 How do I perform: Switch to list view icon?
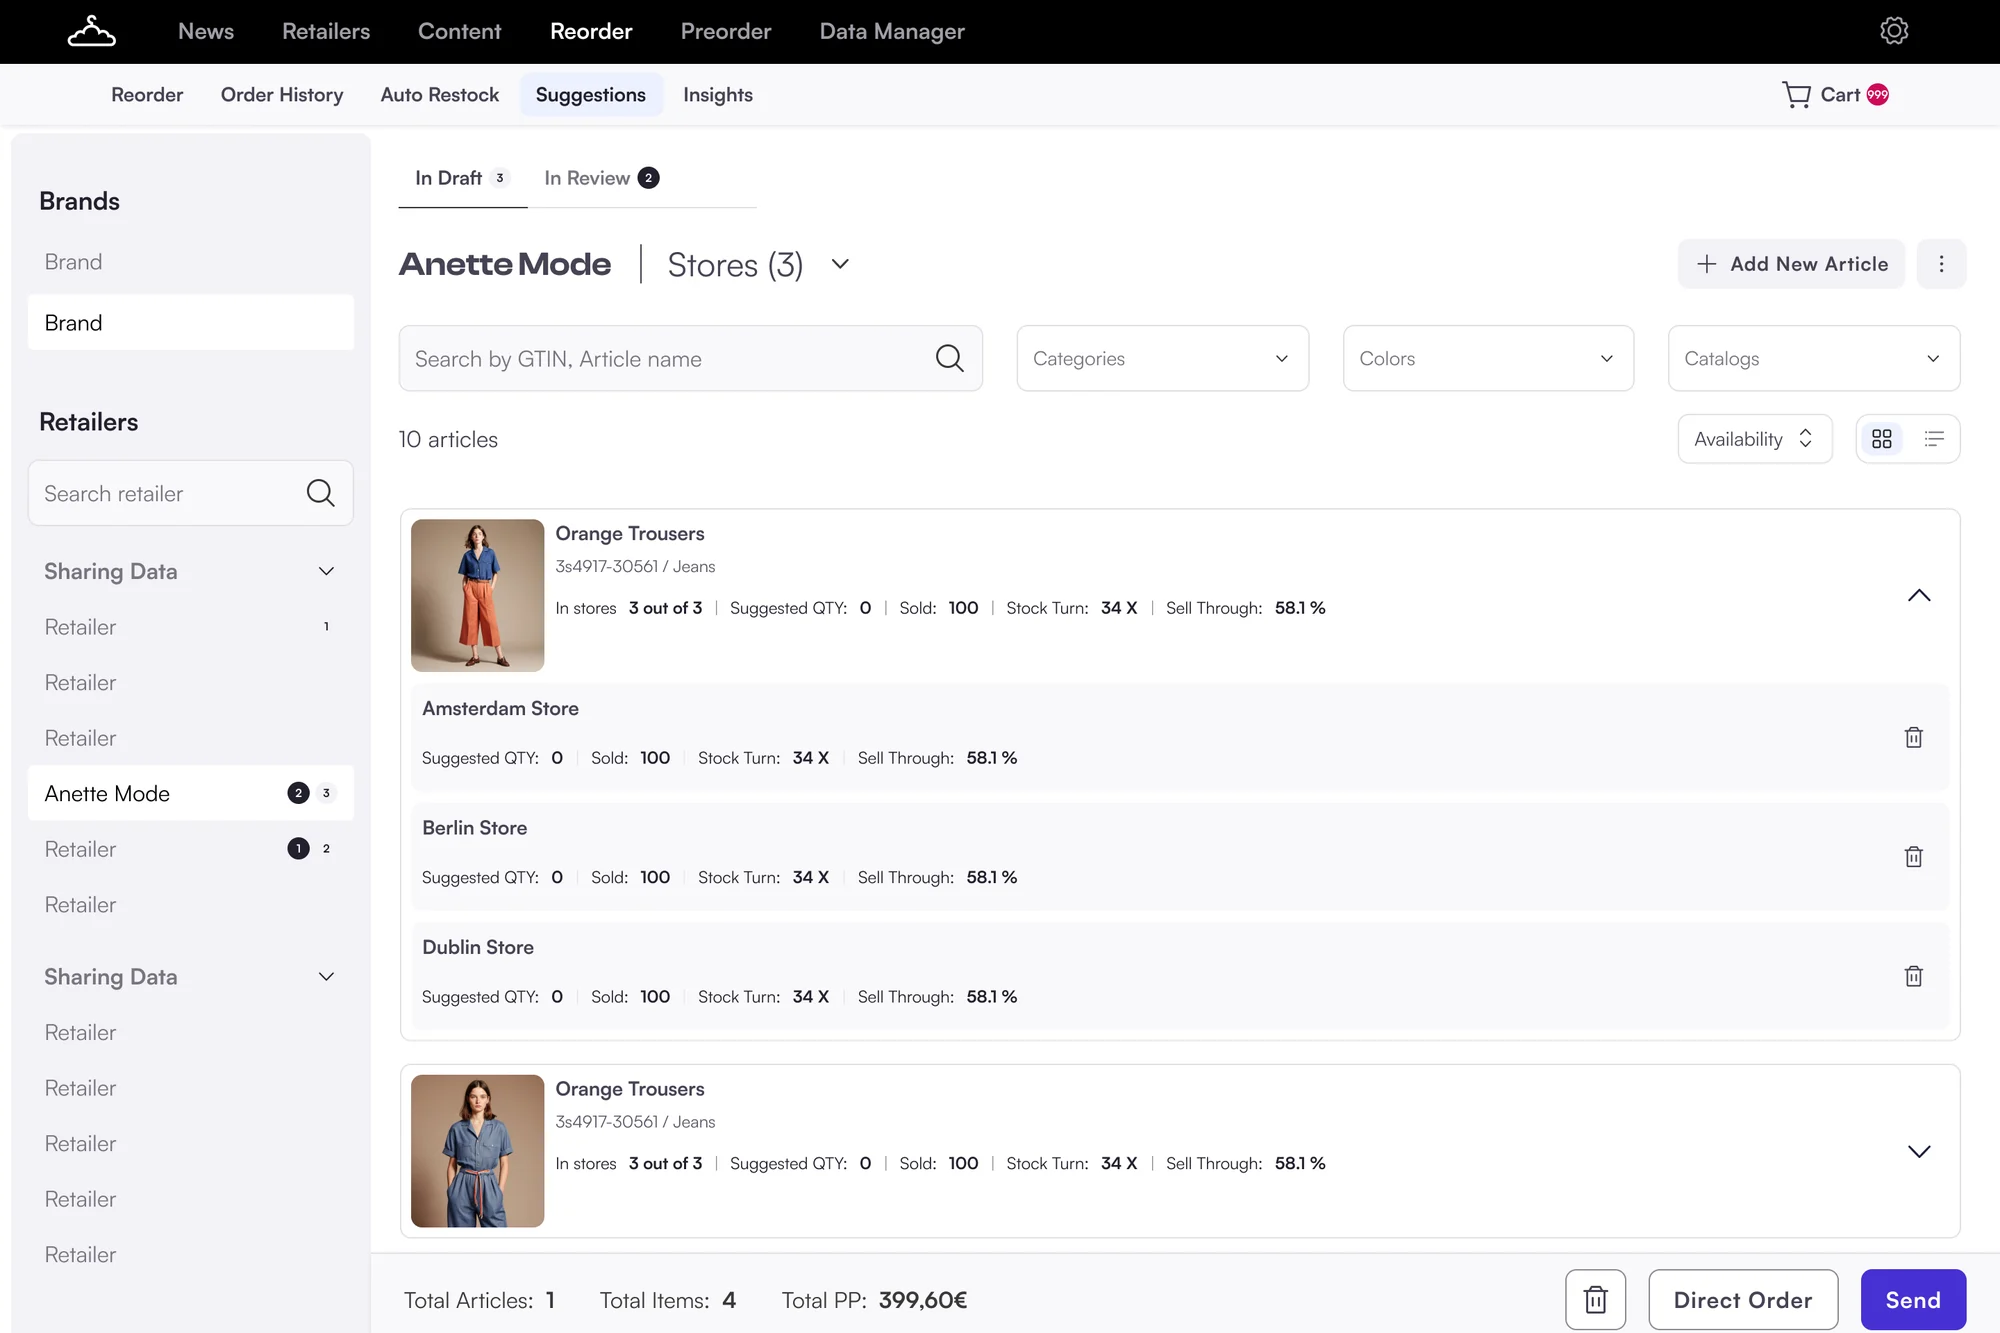click(1934, 439)
